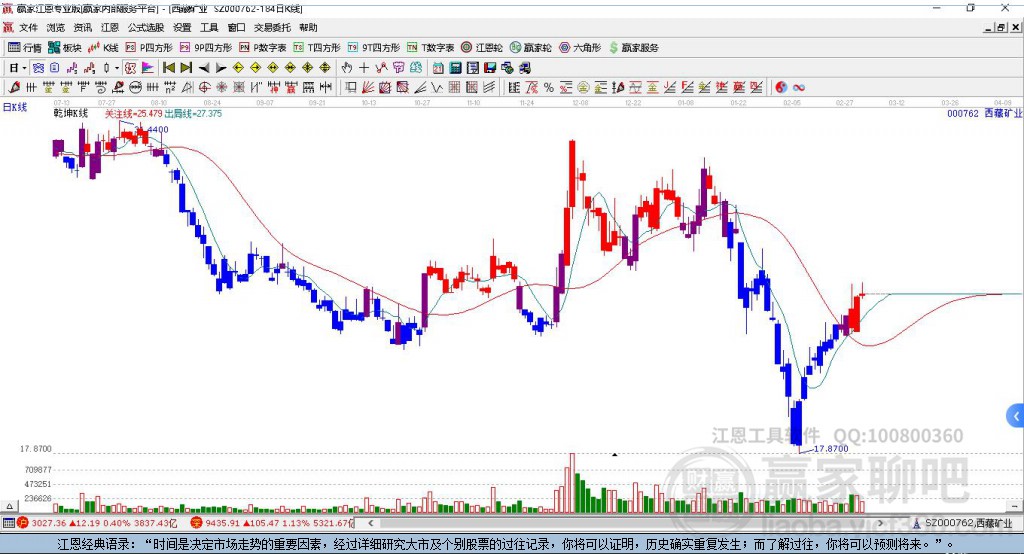Image resolution: width=1024 pixels, height=554 pixels.
Task: Open the T四方形 tool
Action: pyautogui.click(x=317, y=48)
